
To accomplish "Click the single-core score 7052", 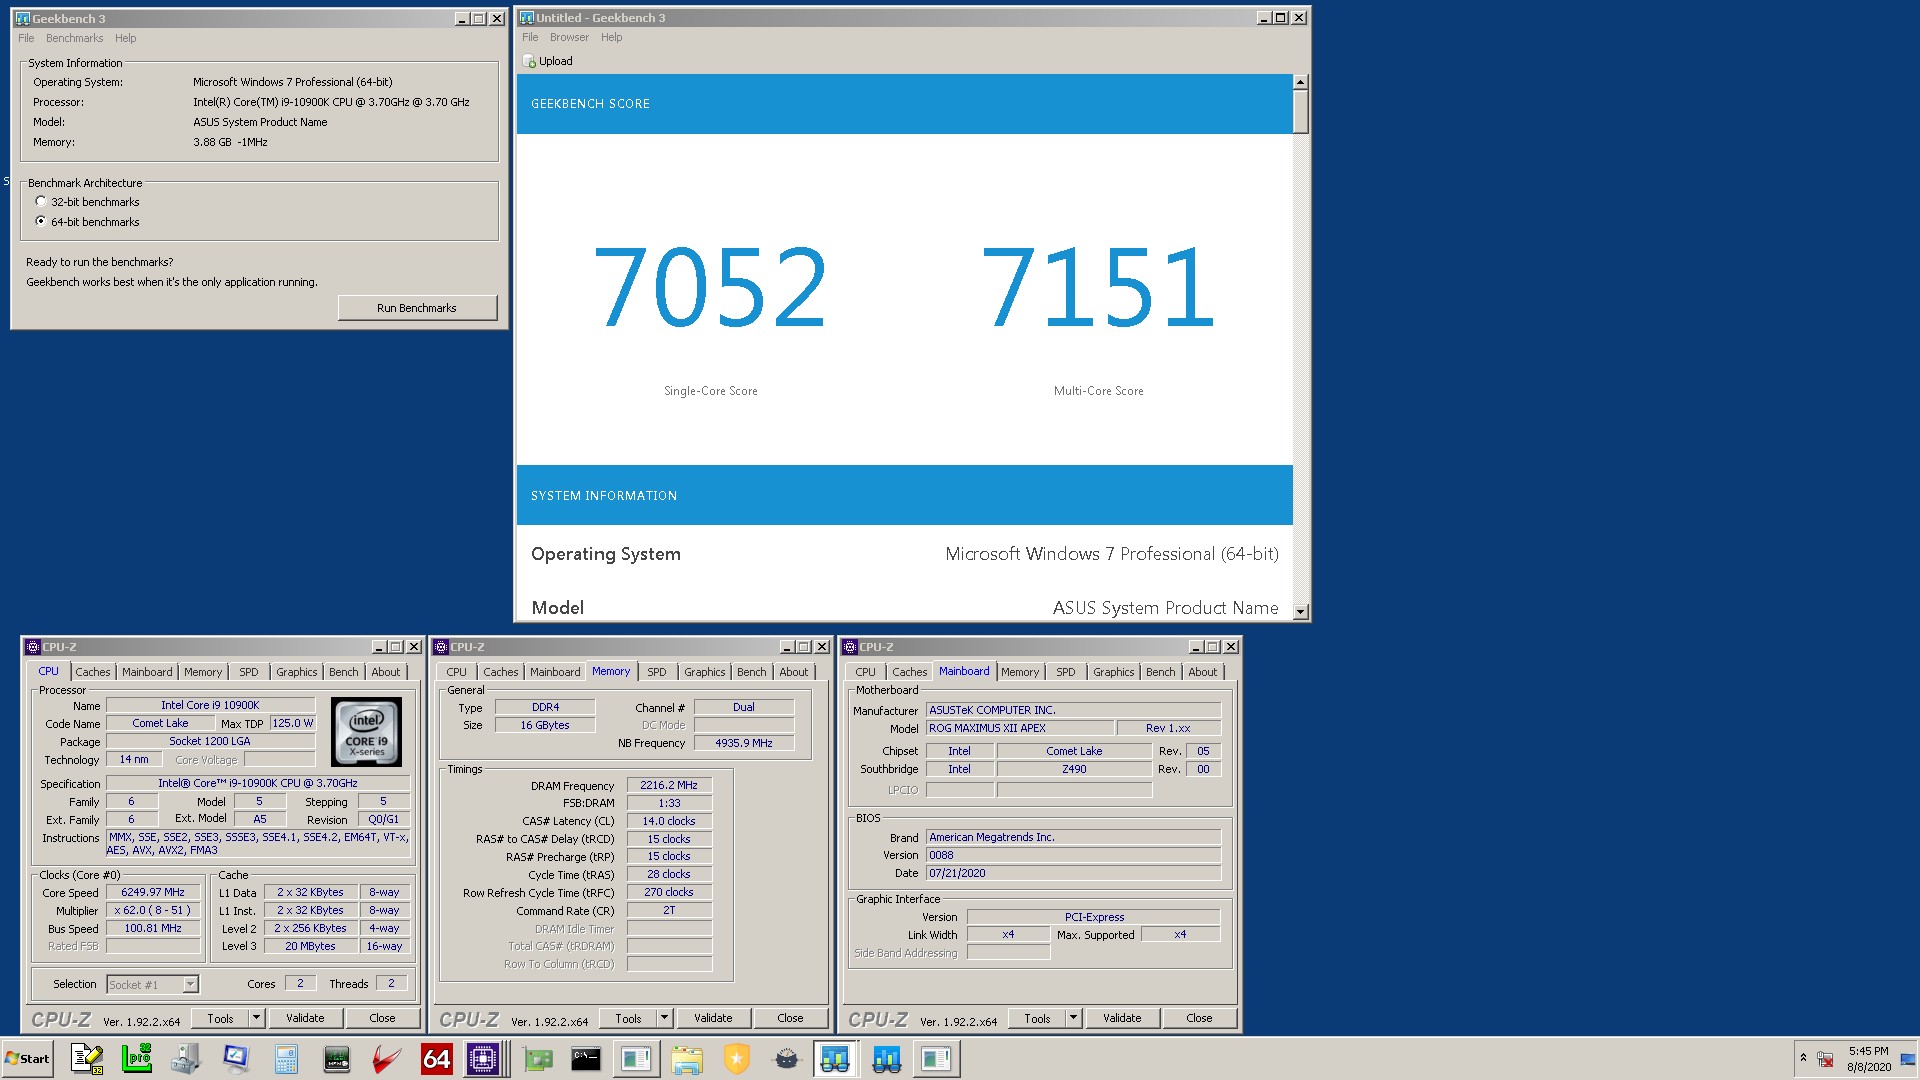I will coord(710,288).
